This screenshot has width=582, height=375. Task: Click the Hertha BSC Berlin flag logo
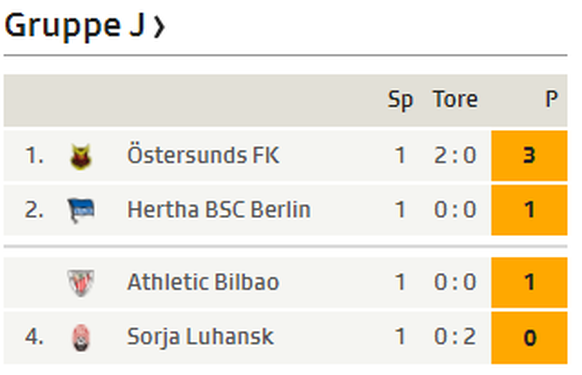coord(81,210)
